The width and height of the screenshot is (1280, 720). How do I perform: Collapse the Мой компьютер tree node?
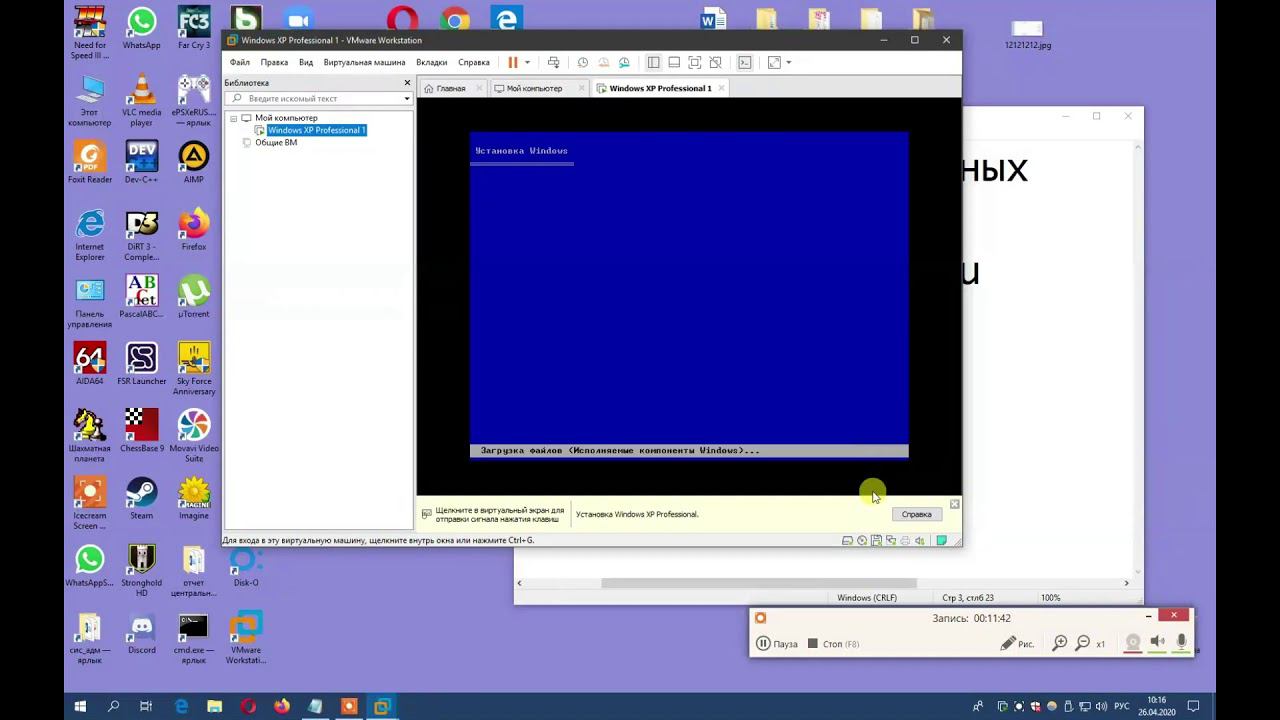tap(234, 118)
